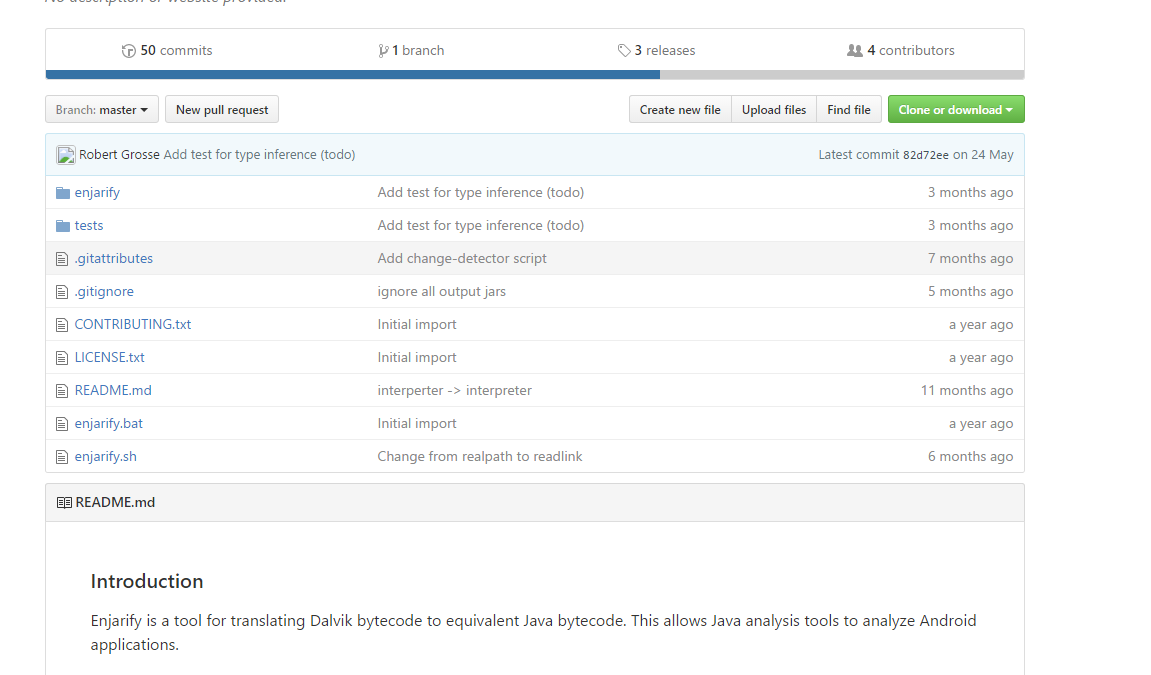The width and height of the screenshot is (1151, 675).
Task: Click the releases tag icon
Action: click(624, 51)
